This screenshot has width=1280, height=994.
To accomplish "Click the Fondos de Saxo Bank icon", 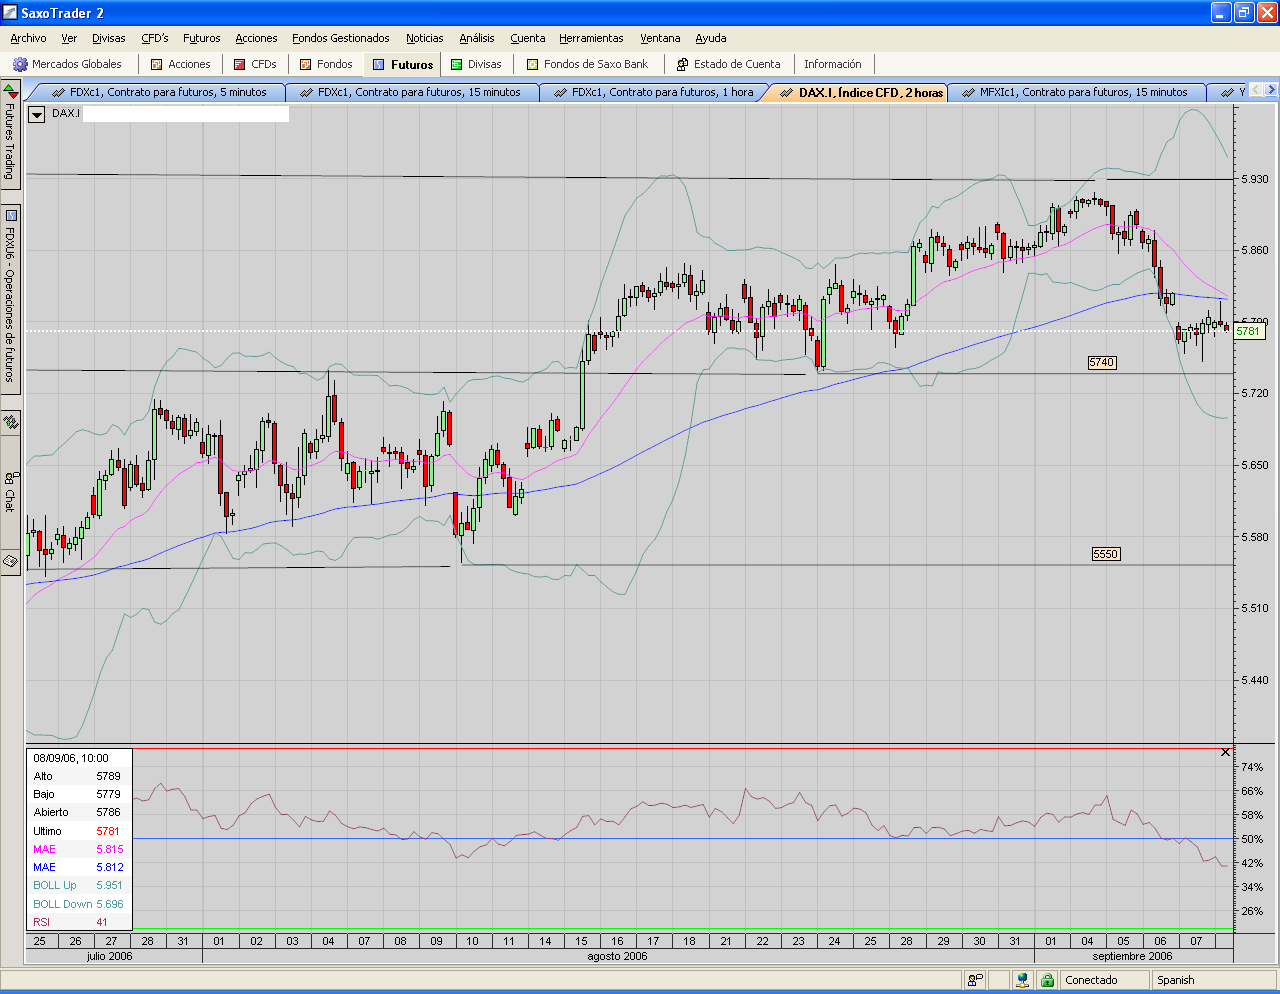I will click(x=533, y=64).
